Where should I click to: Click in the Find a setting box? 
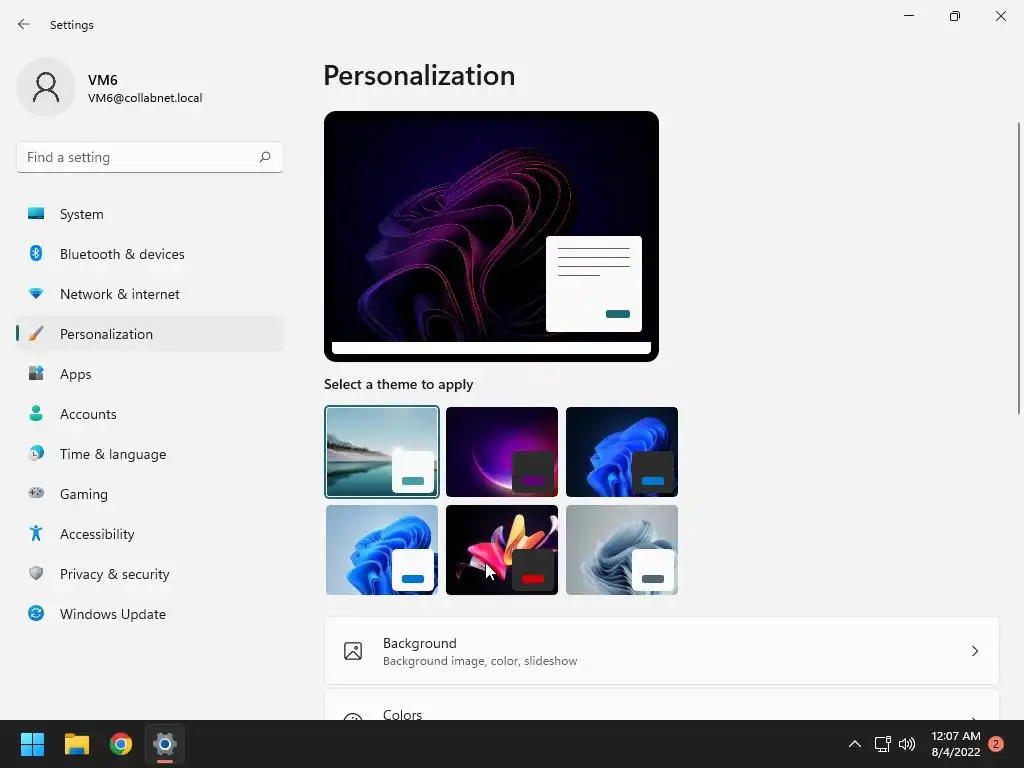(150, 157)
